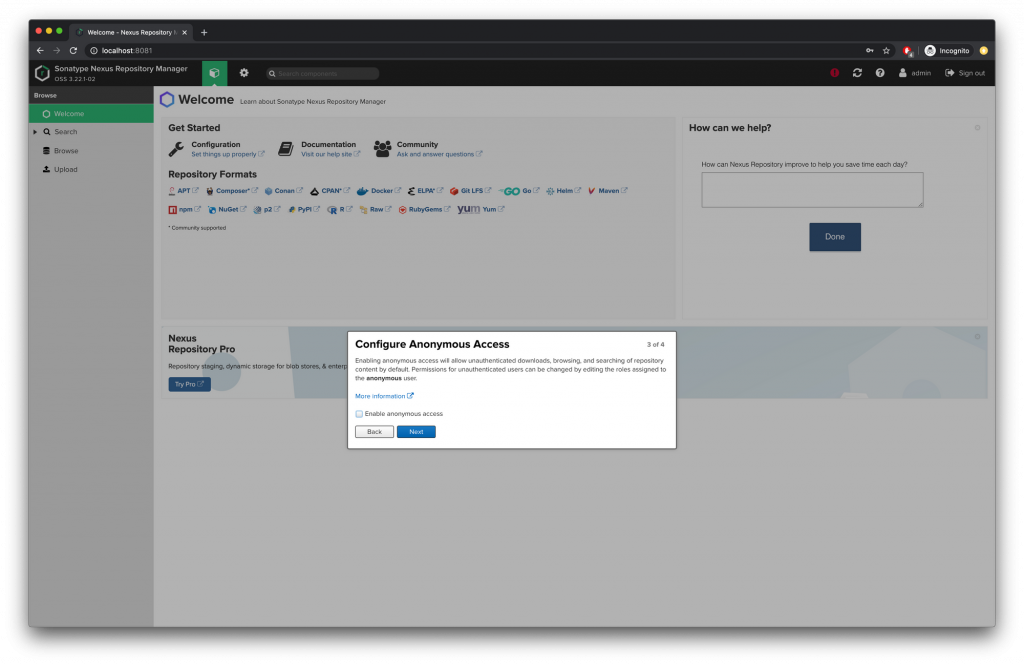Click the CPAN format link
The image size is (1024, 665).
coord(330,191)
